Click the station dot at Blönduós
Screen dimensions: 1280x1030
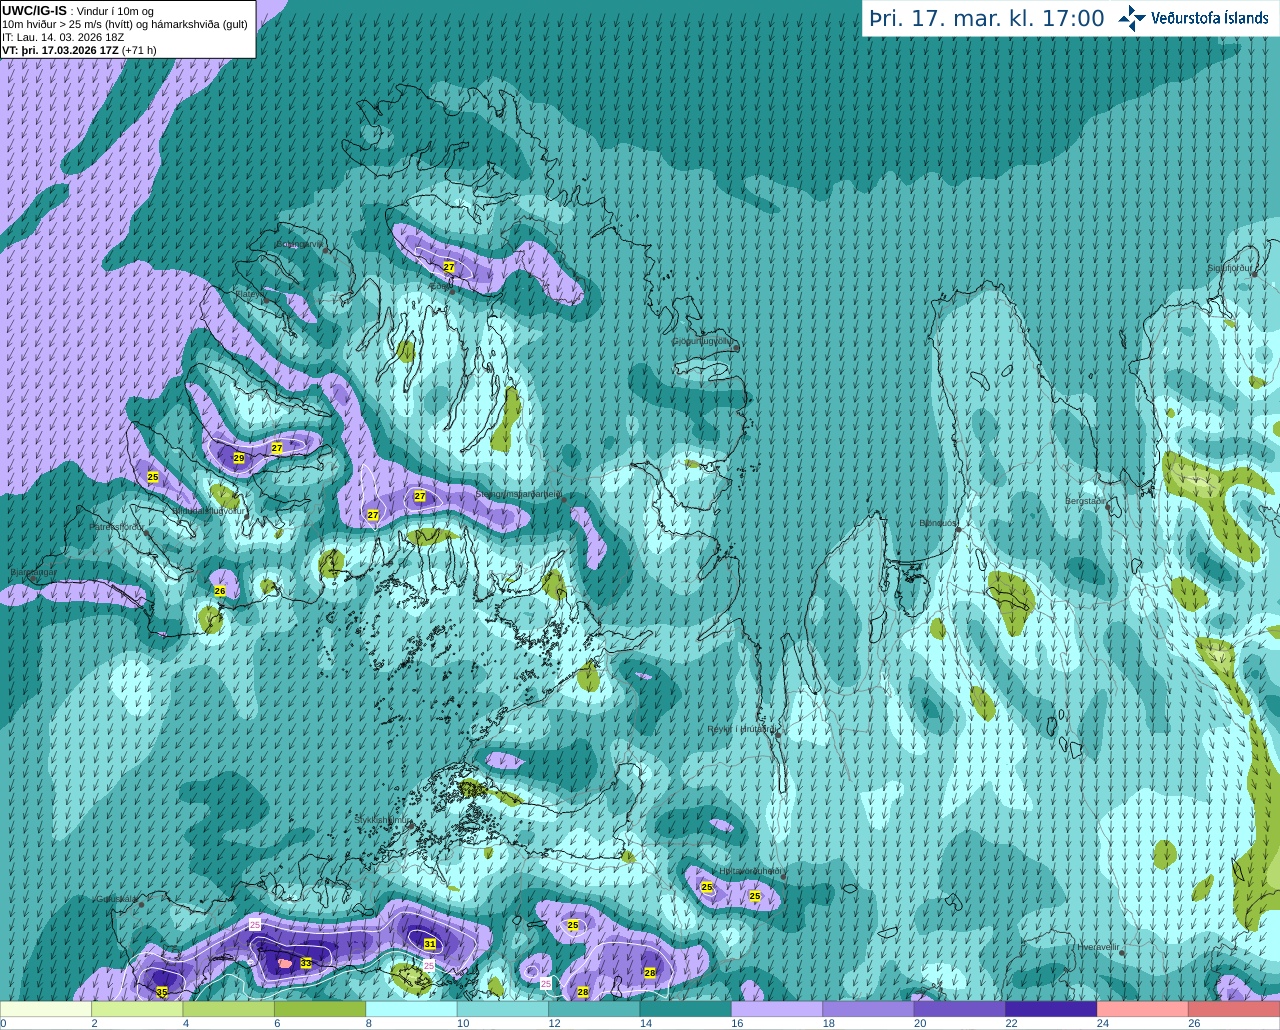(958, 529)
